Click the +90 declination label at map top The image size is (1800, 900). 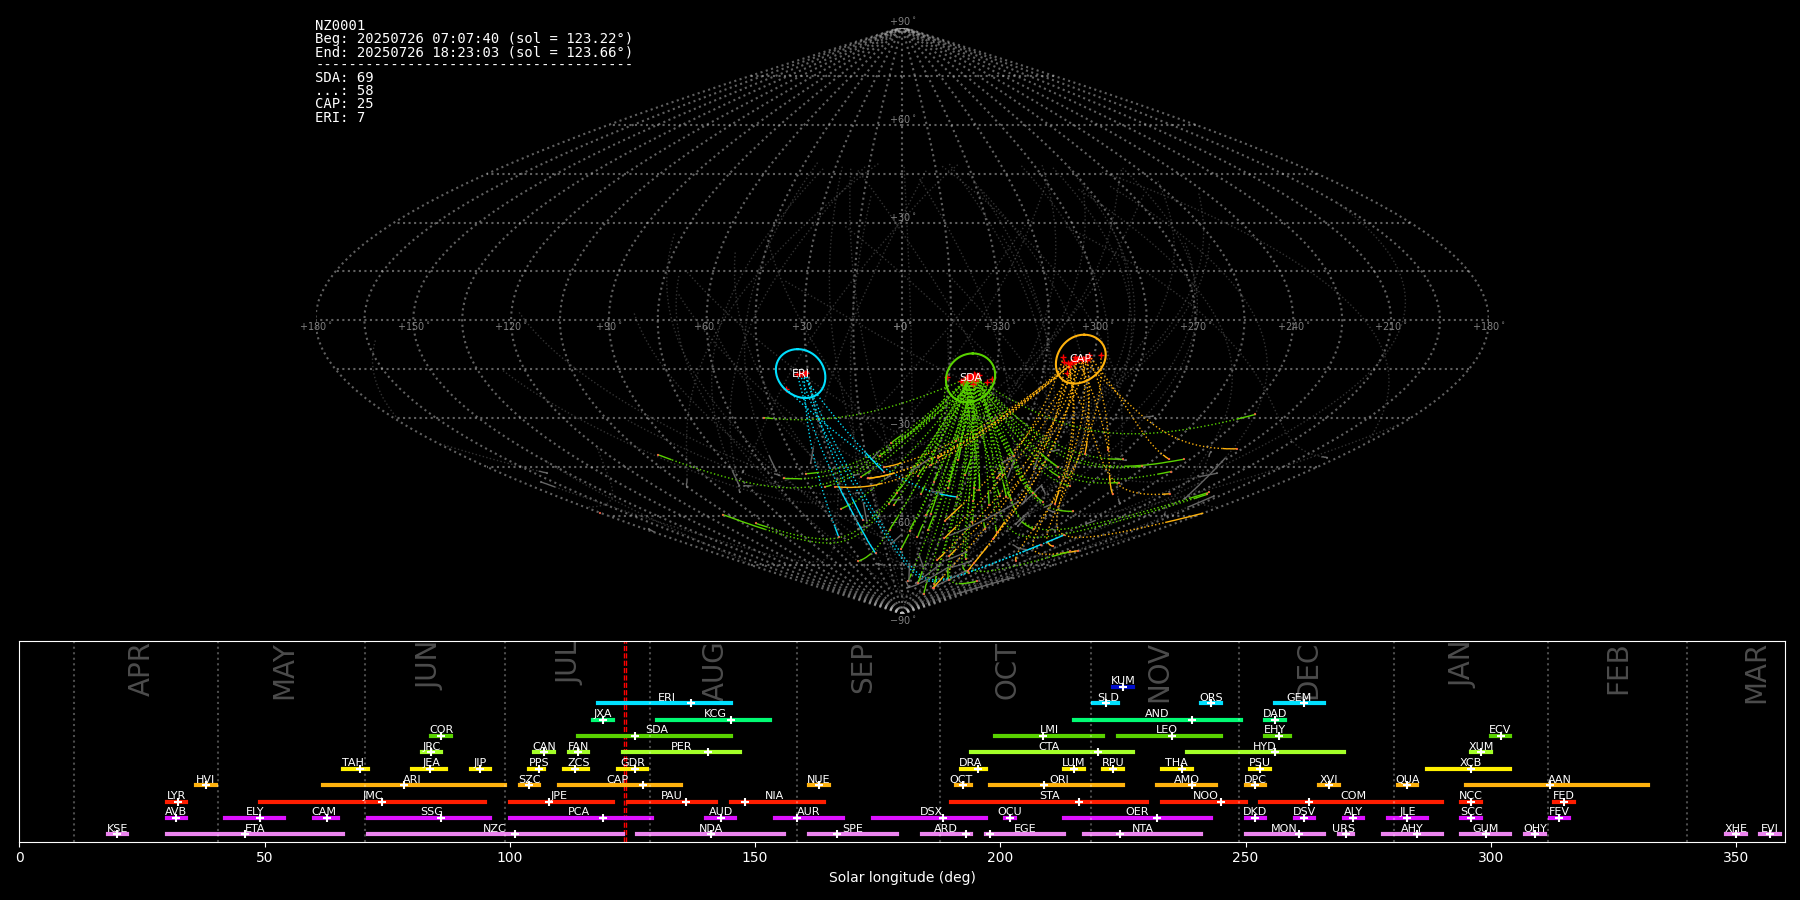point(901,22)
